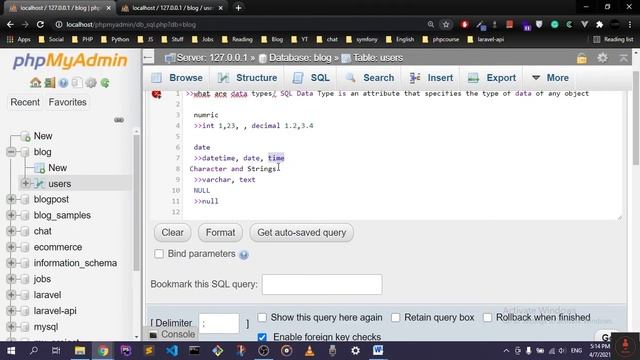The width and height of the screenshot is (640, 360).
Task: Collapse the top menu panel arrow icon
Action: pyautogui.click(x=623, y=58)
